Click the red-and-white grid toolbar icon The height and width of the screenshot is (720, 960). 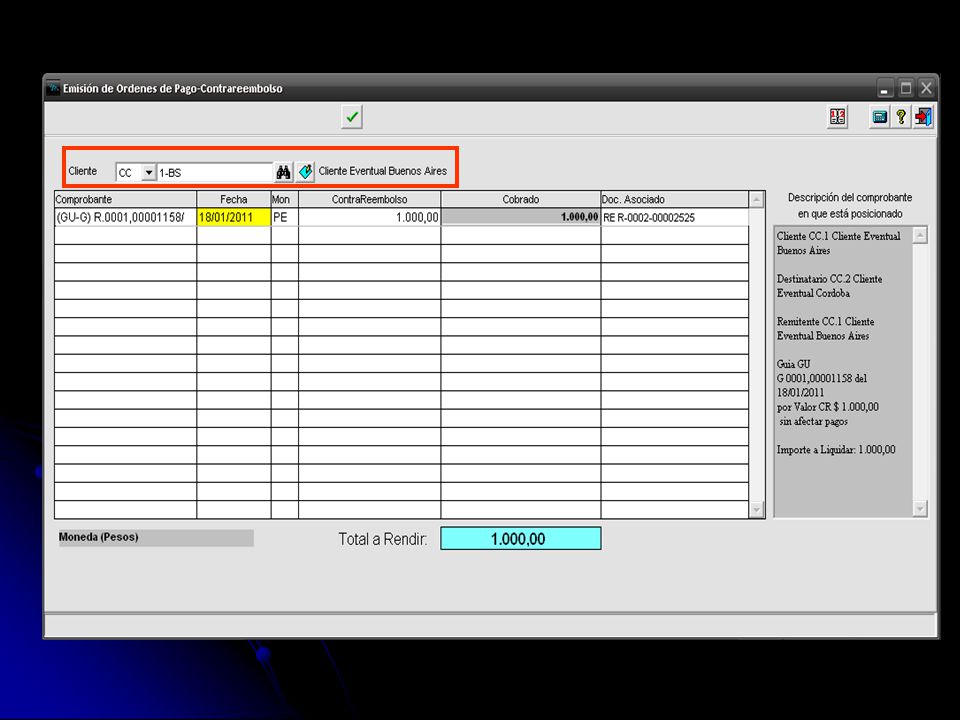click(x=837, y=116)
